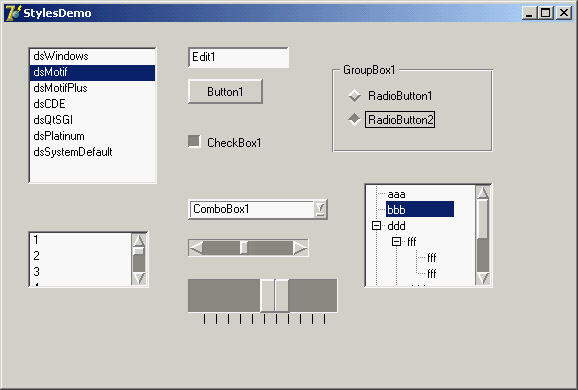Click left arrow of horizontal scrollbar
The image size is (578, 390).
coord(196,248)
